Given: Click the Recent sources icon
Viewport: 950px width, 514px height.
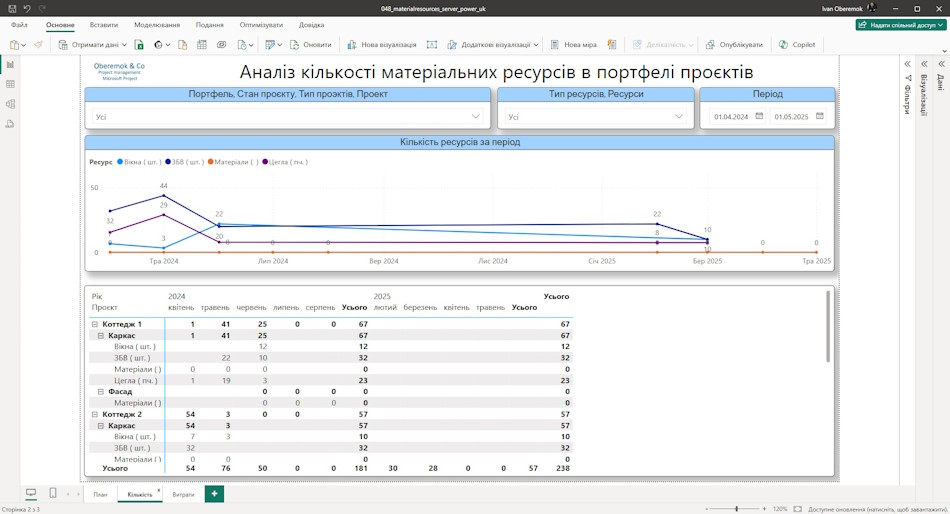Looking at the screenshot, I should pos(242,45).
